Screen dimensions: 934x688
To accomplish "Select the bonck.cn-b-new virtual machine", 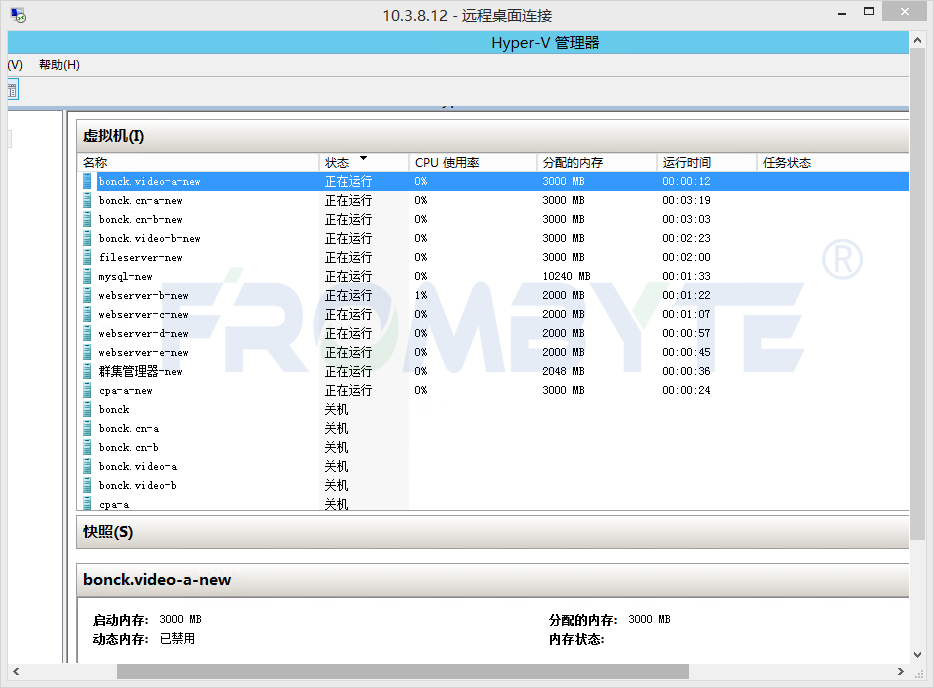I will coord(141,219).
